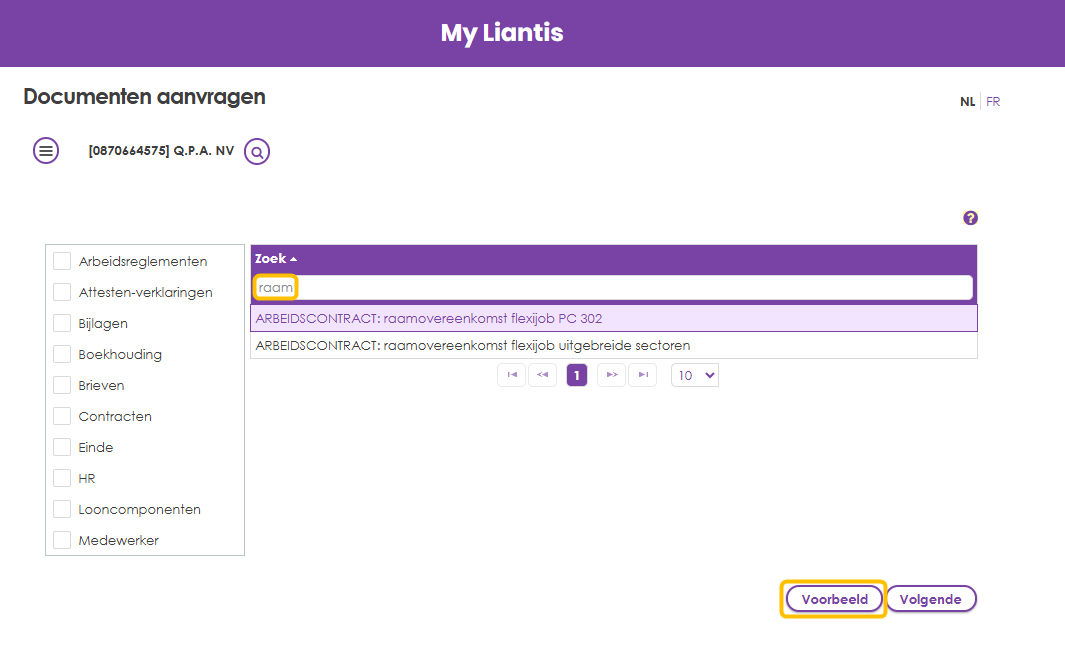Tick the Medewerker checkbox
Viewport: 1065px width, 645px height.
(62, 540)
